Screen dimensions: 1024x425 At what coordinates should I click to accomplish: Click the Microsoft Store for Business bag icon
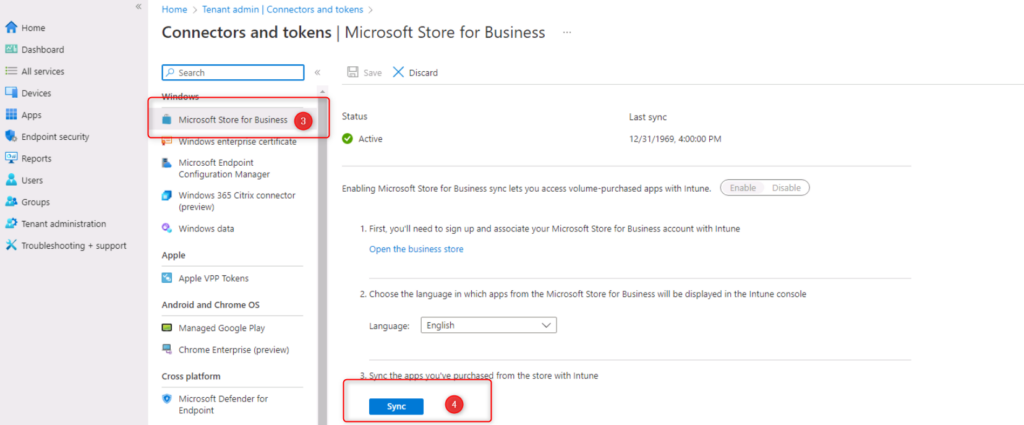point(167,120)
